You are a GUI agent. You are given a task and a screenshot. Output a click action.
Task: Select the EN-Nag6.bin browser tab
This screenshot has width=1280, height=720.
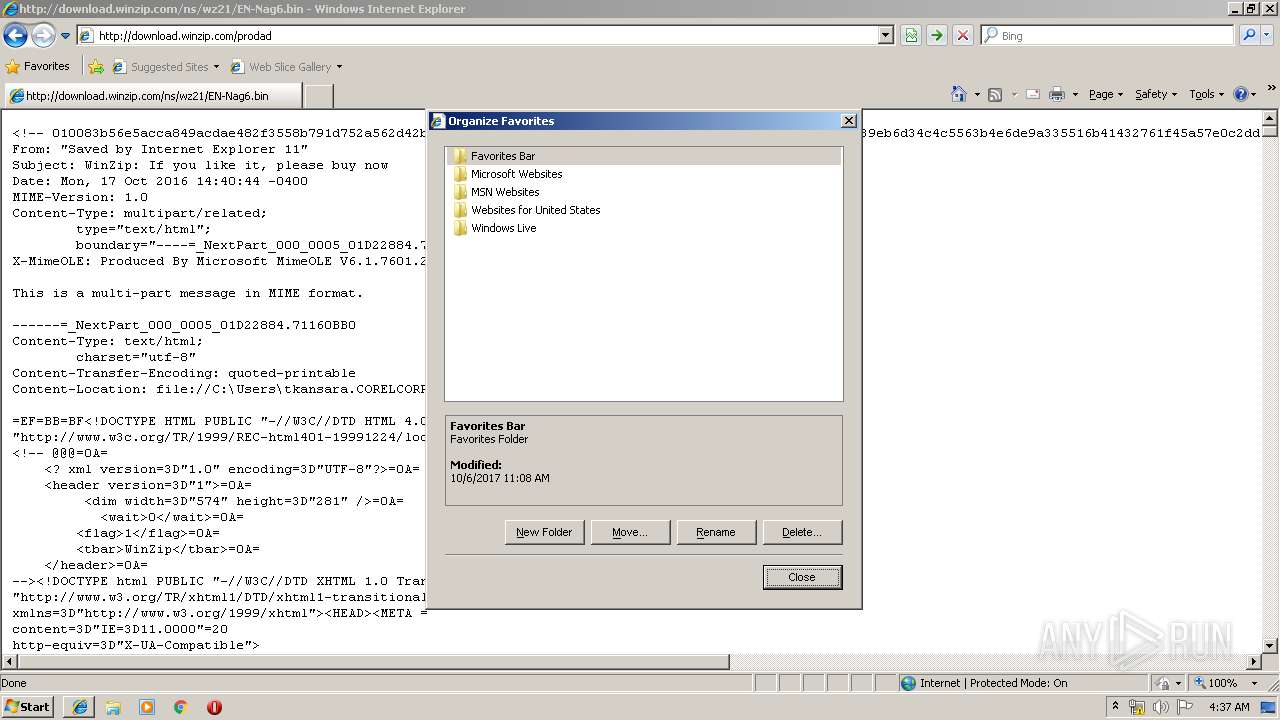pyautogui.click(x=152, y=96)
